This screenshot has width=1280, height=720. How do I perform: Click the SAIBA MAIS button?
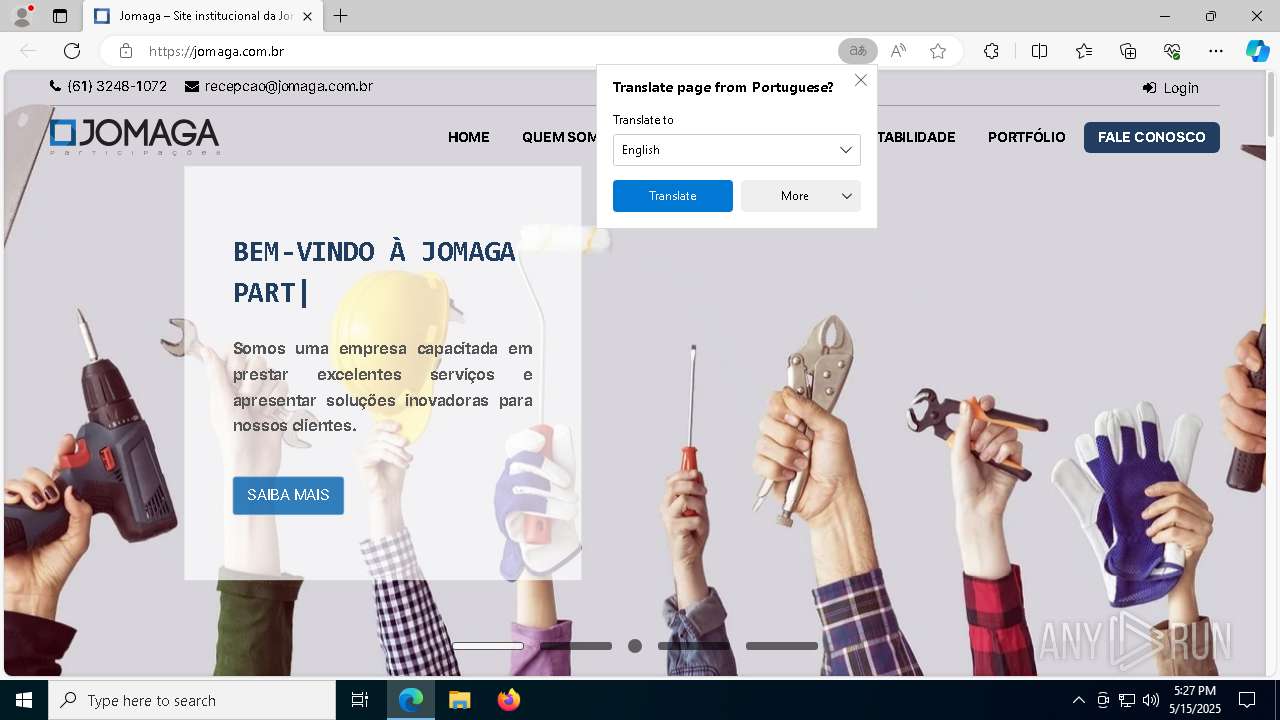(x=288, y=495)
